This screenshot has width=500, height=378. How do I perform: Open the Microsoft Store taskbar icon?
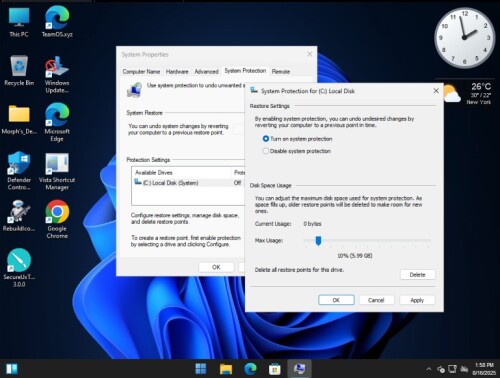275,369
